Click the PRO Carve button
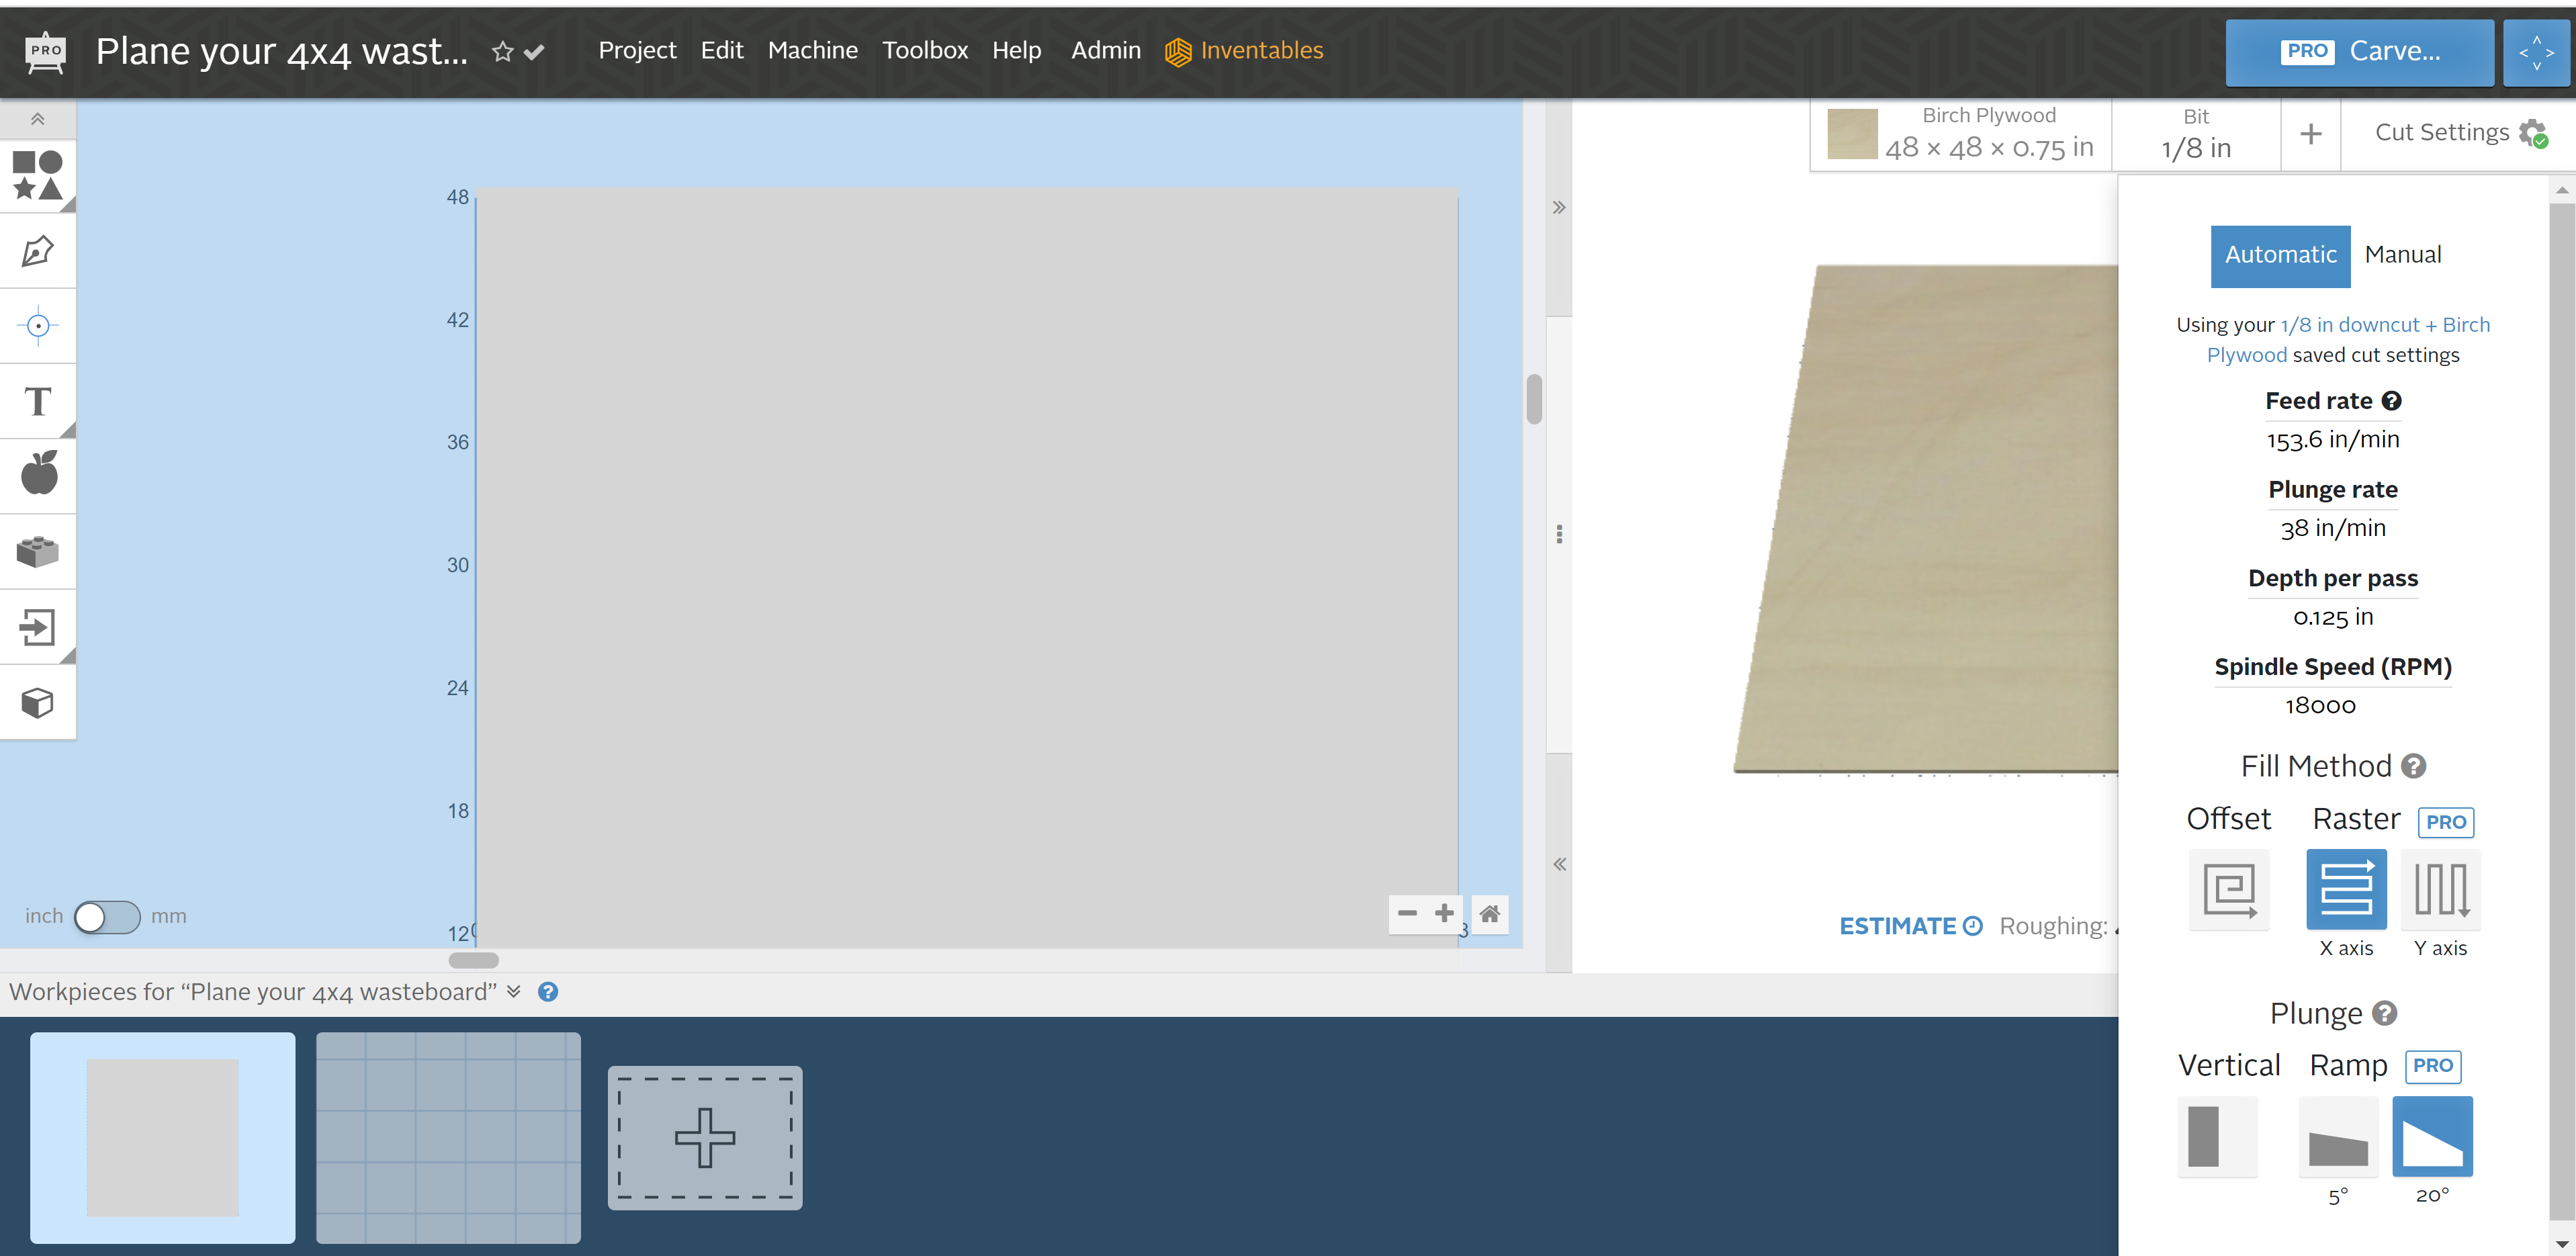The height and width of the screenshot is (1256, 2576). coord(2359,52)
